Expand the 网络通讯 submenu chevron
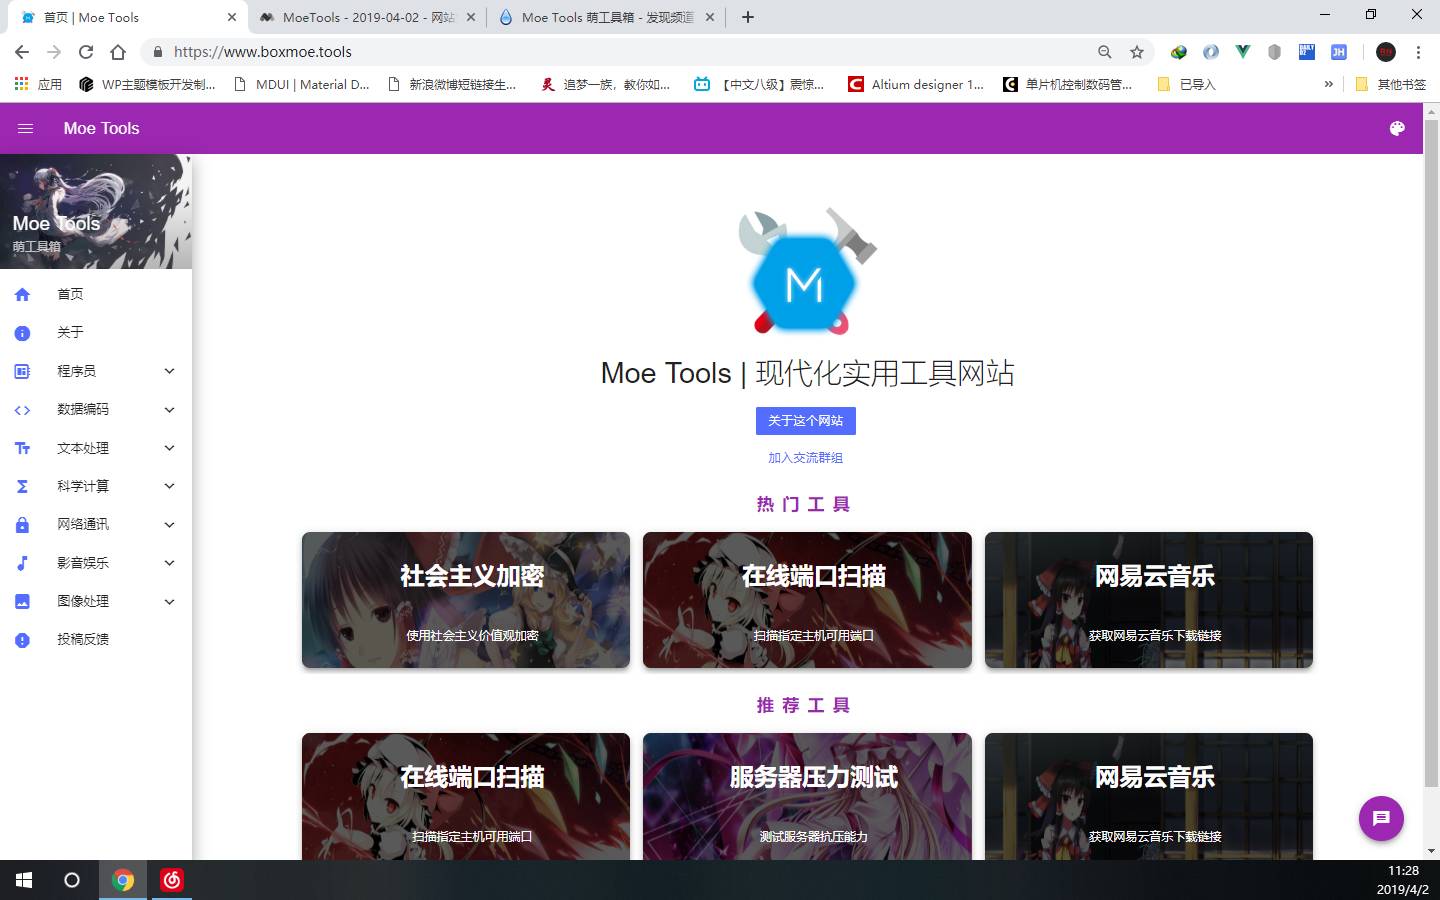Image resolution: width=1440 pixels, height=900 pixels. point(169,525)
